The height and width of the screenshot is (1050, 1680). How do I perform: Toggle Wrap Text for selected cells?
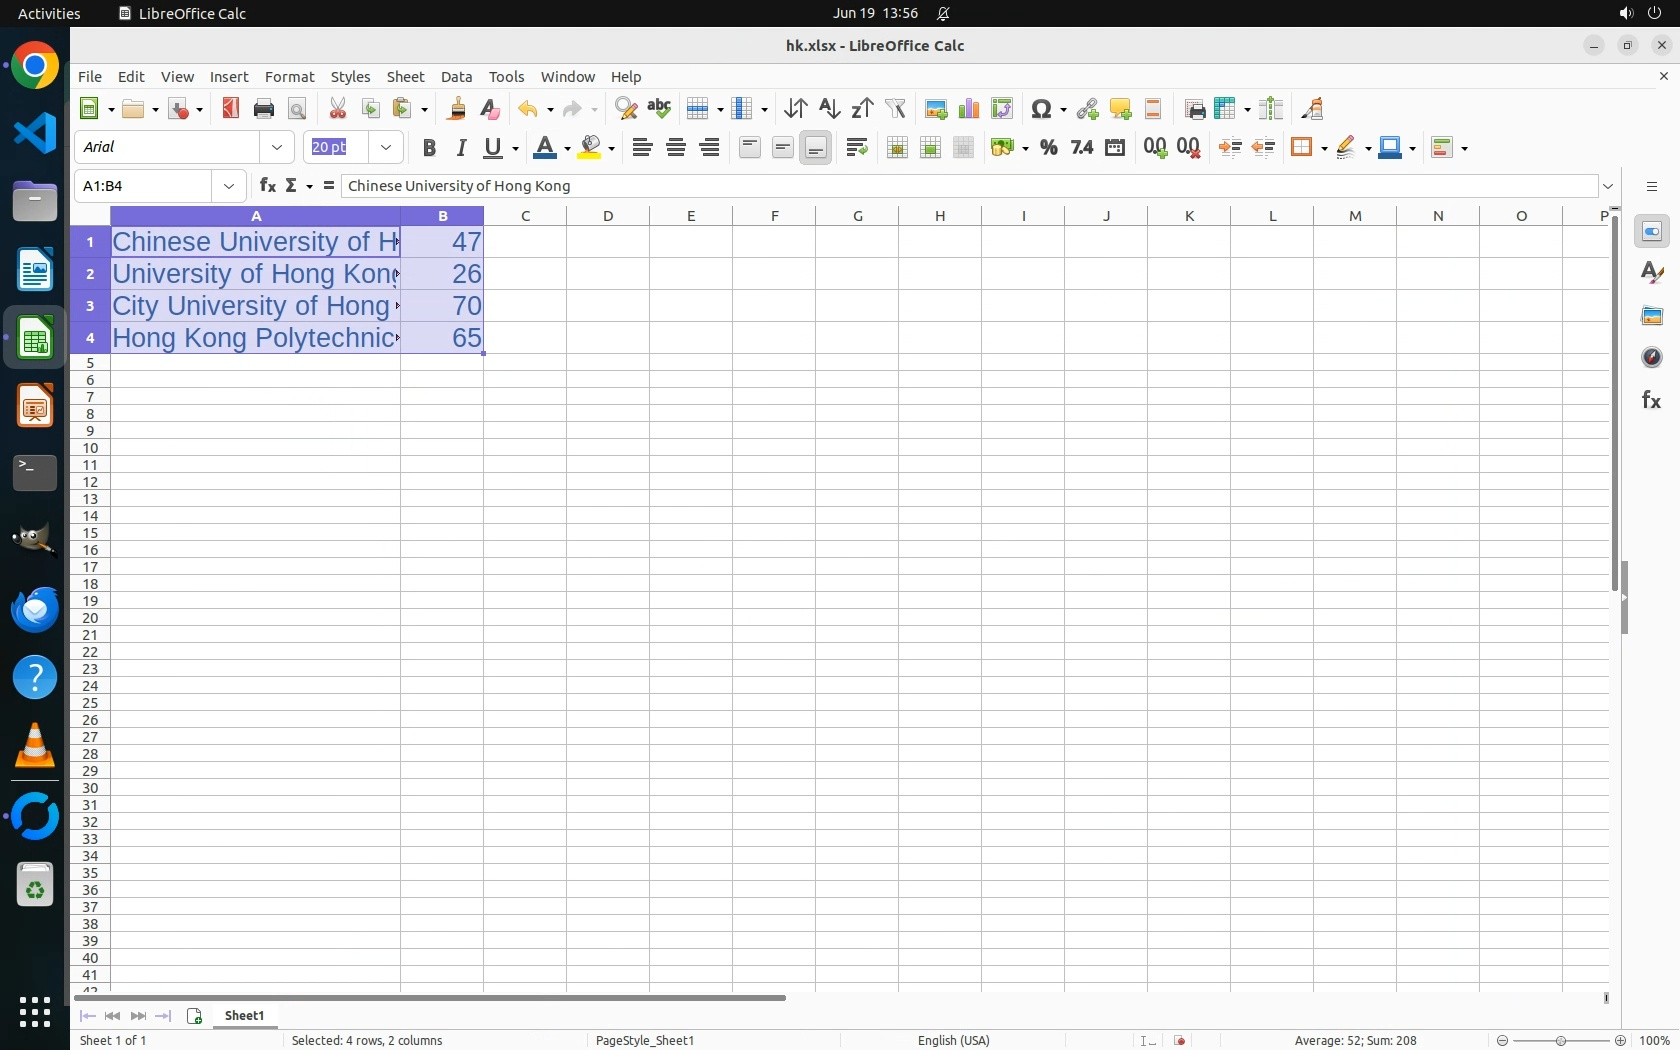point(857,148)
